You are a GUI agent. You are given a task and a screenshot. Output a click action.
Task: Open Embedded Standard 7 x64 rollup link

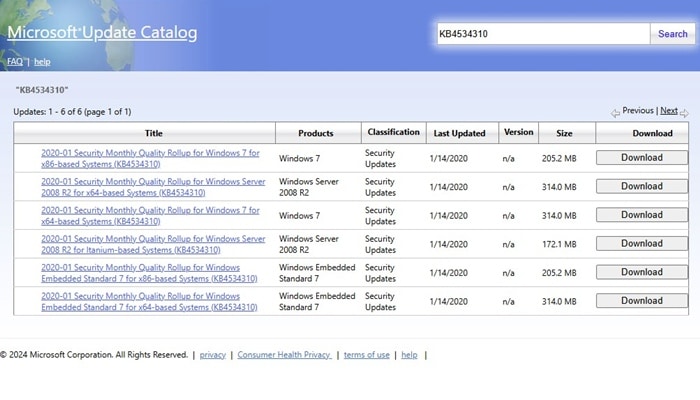pyautogui.click(x=149, y=301)
